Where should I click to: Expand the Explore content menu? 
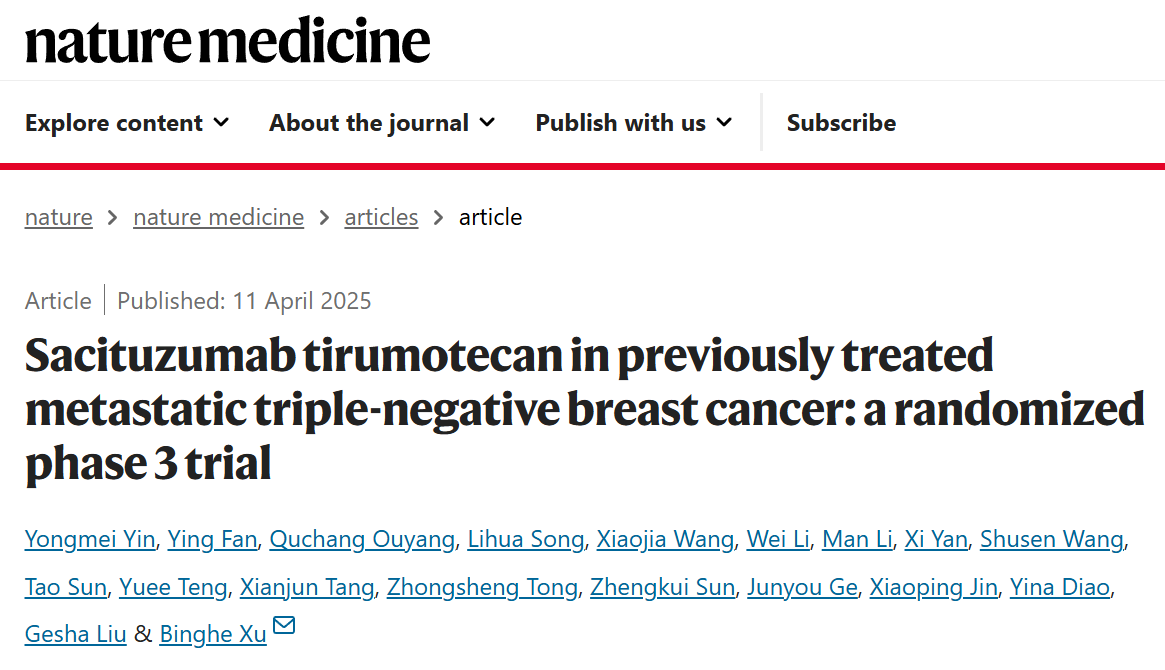(127, 123)
